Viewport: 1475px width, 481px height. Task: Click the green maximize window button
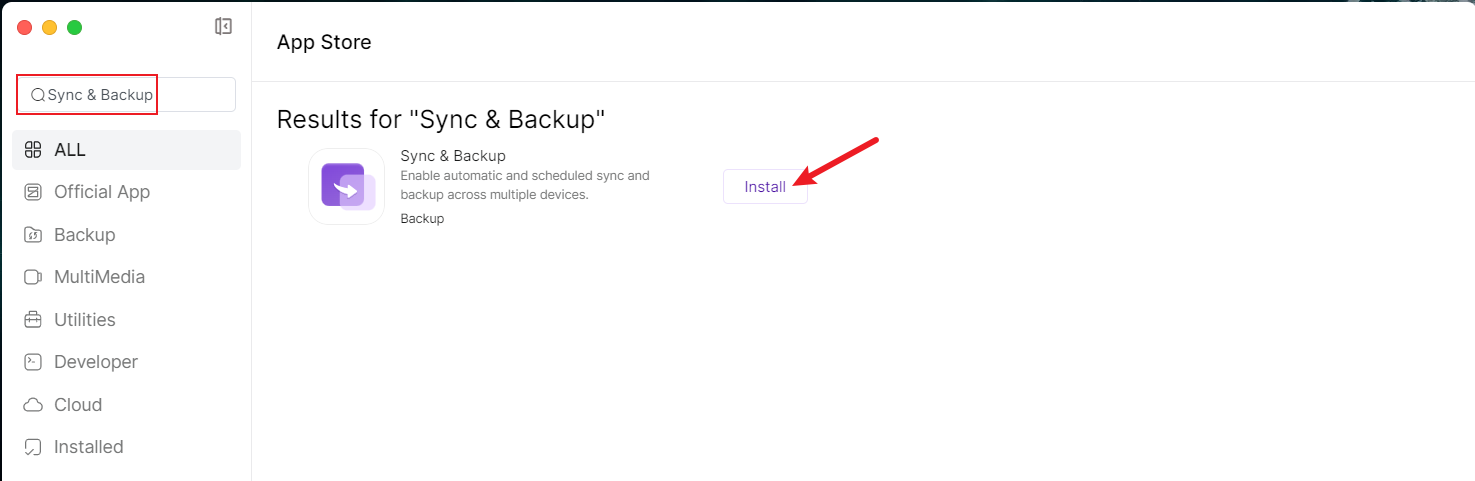click(x=74, y=27)
